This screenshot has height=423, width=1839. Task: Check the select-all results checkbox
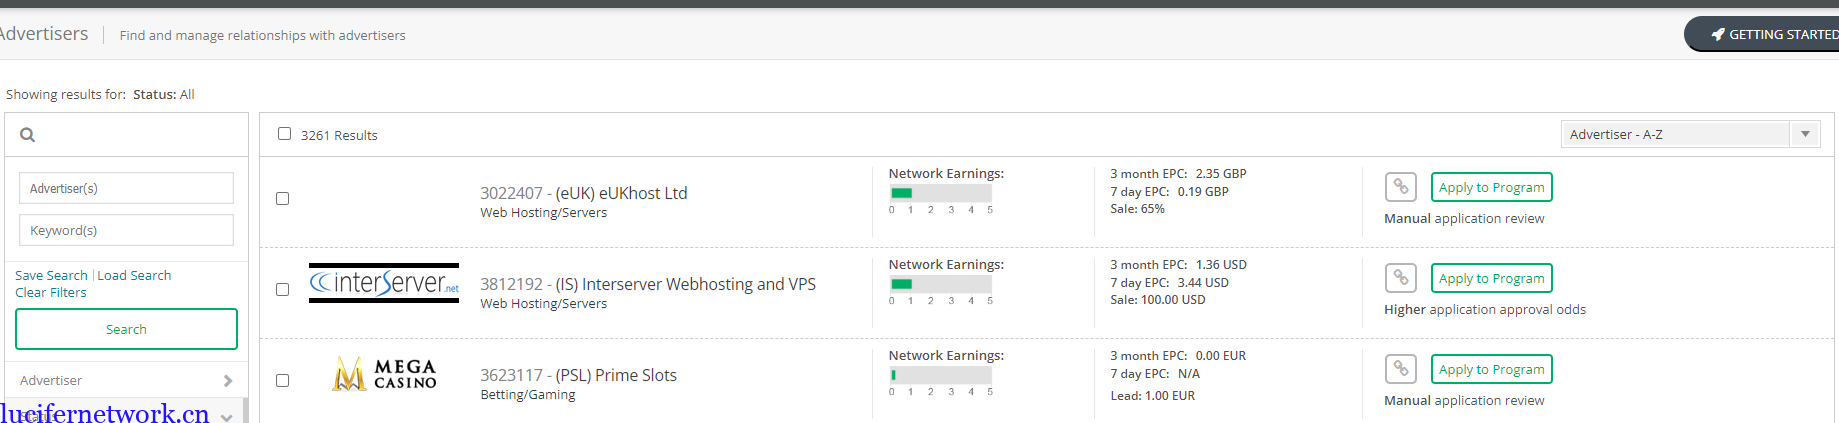click(285, 134)
